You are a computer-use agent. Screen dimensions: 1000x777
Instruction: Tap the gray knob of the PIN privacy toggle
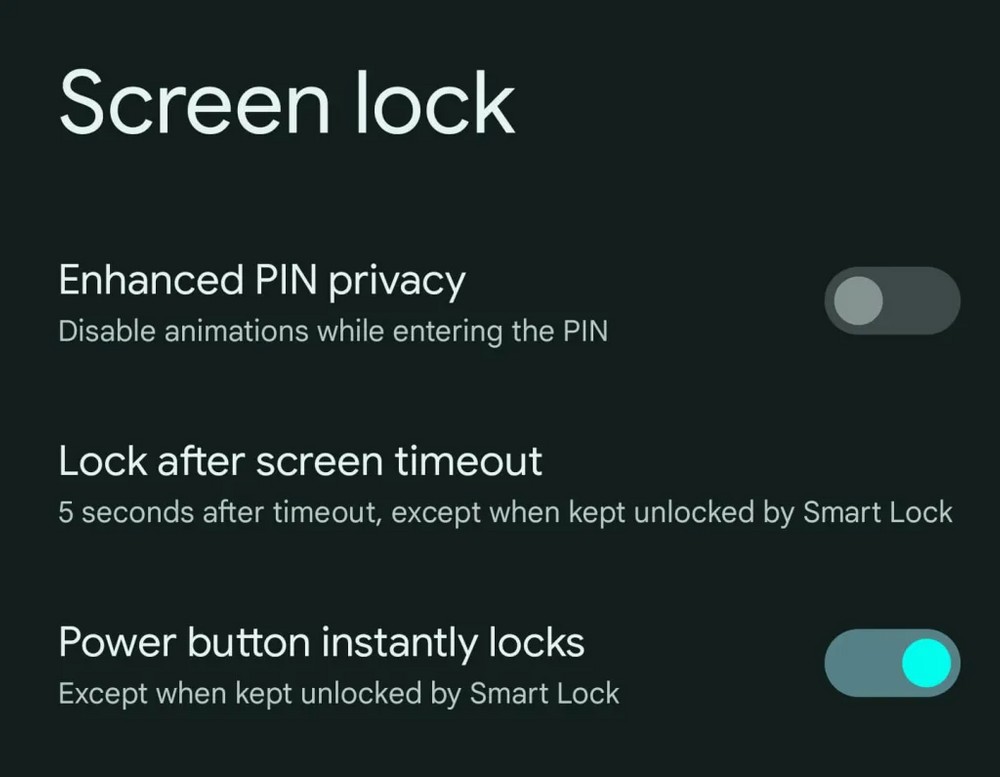[x=858, y=300]
